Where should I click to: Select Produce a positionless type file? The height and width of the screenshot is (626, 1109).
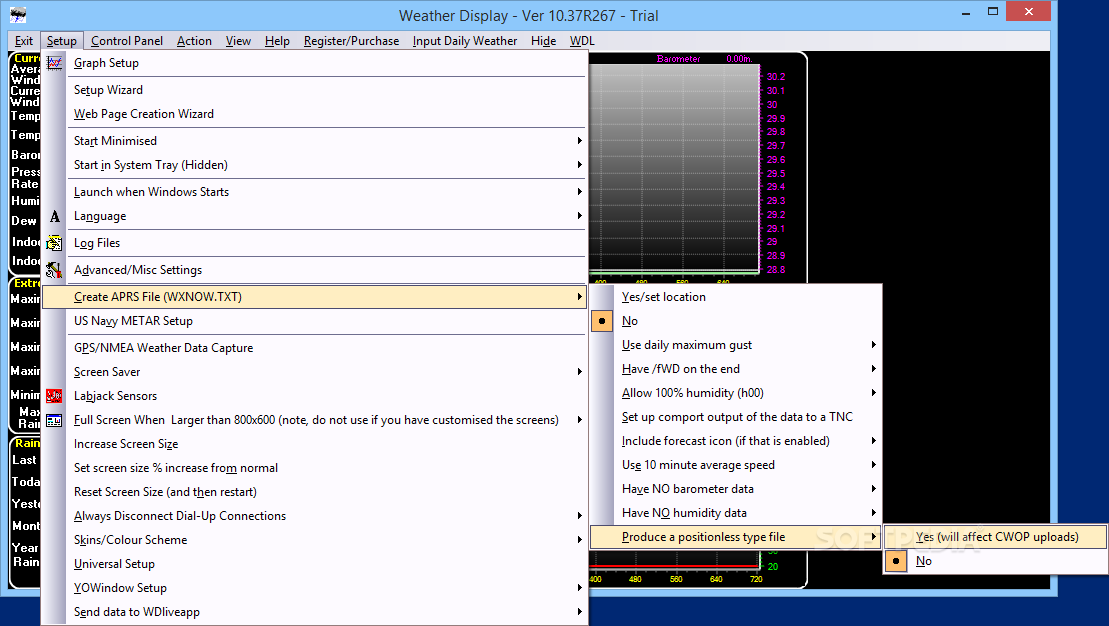tap(736, 538)
